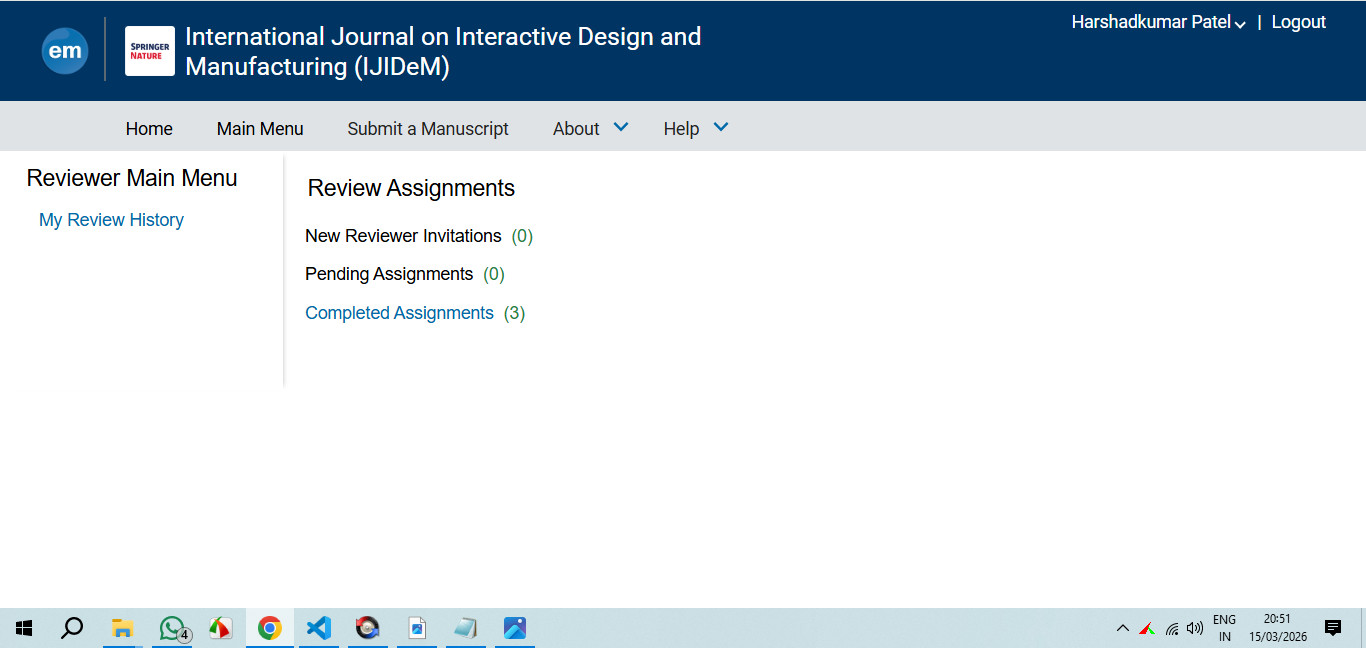Viewport: 1366px width, 648px height.
Task: Click the volume speaker icon in tray
Action: click(1194, 628)
